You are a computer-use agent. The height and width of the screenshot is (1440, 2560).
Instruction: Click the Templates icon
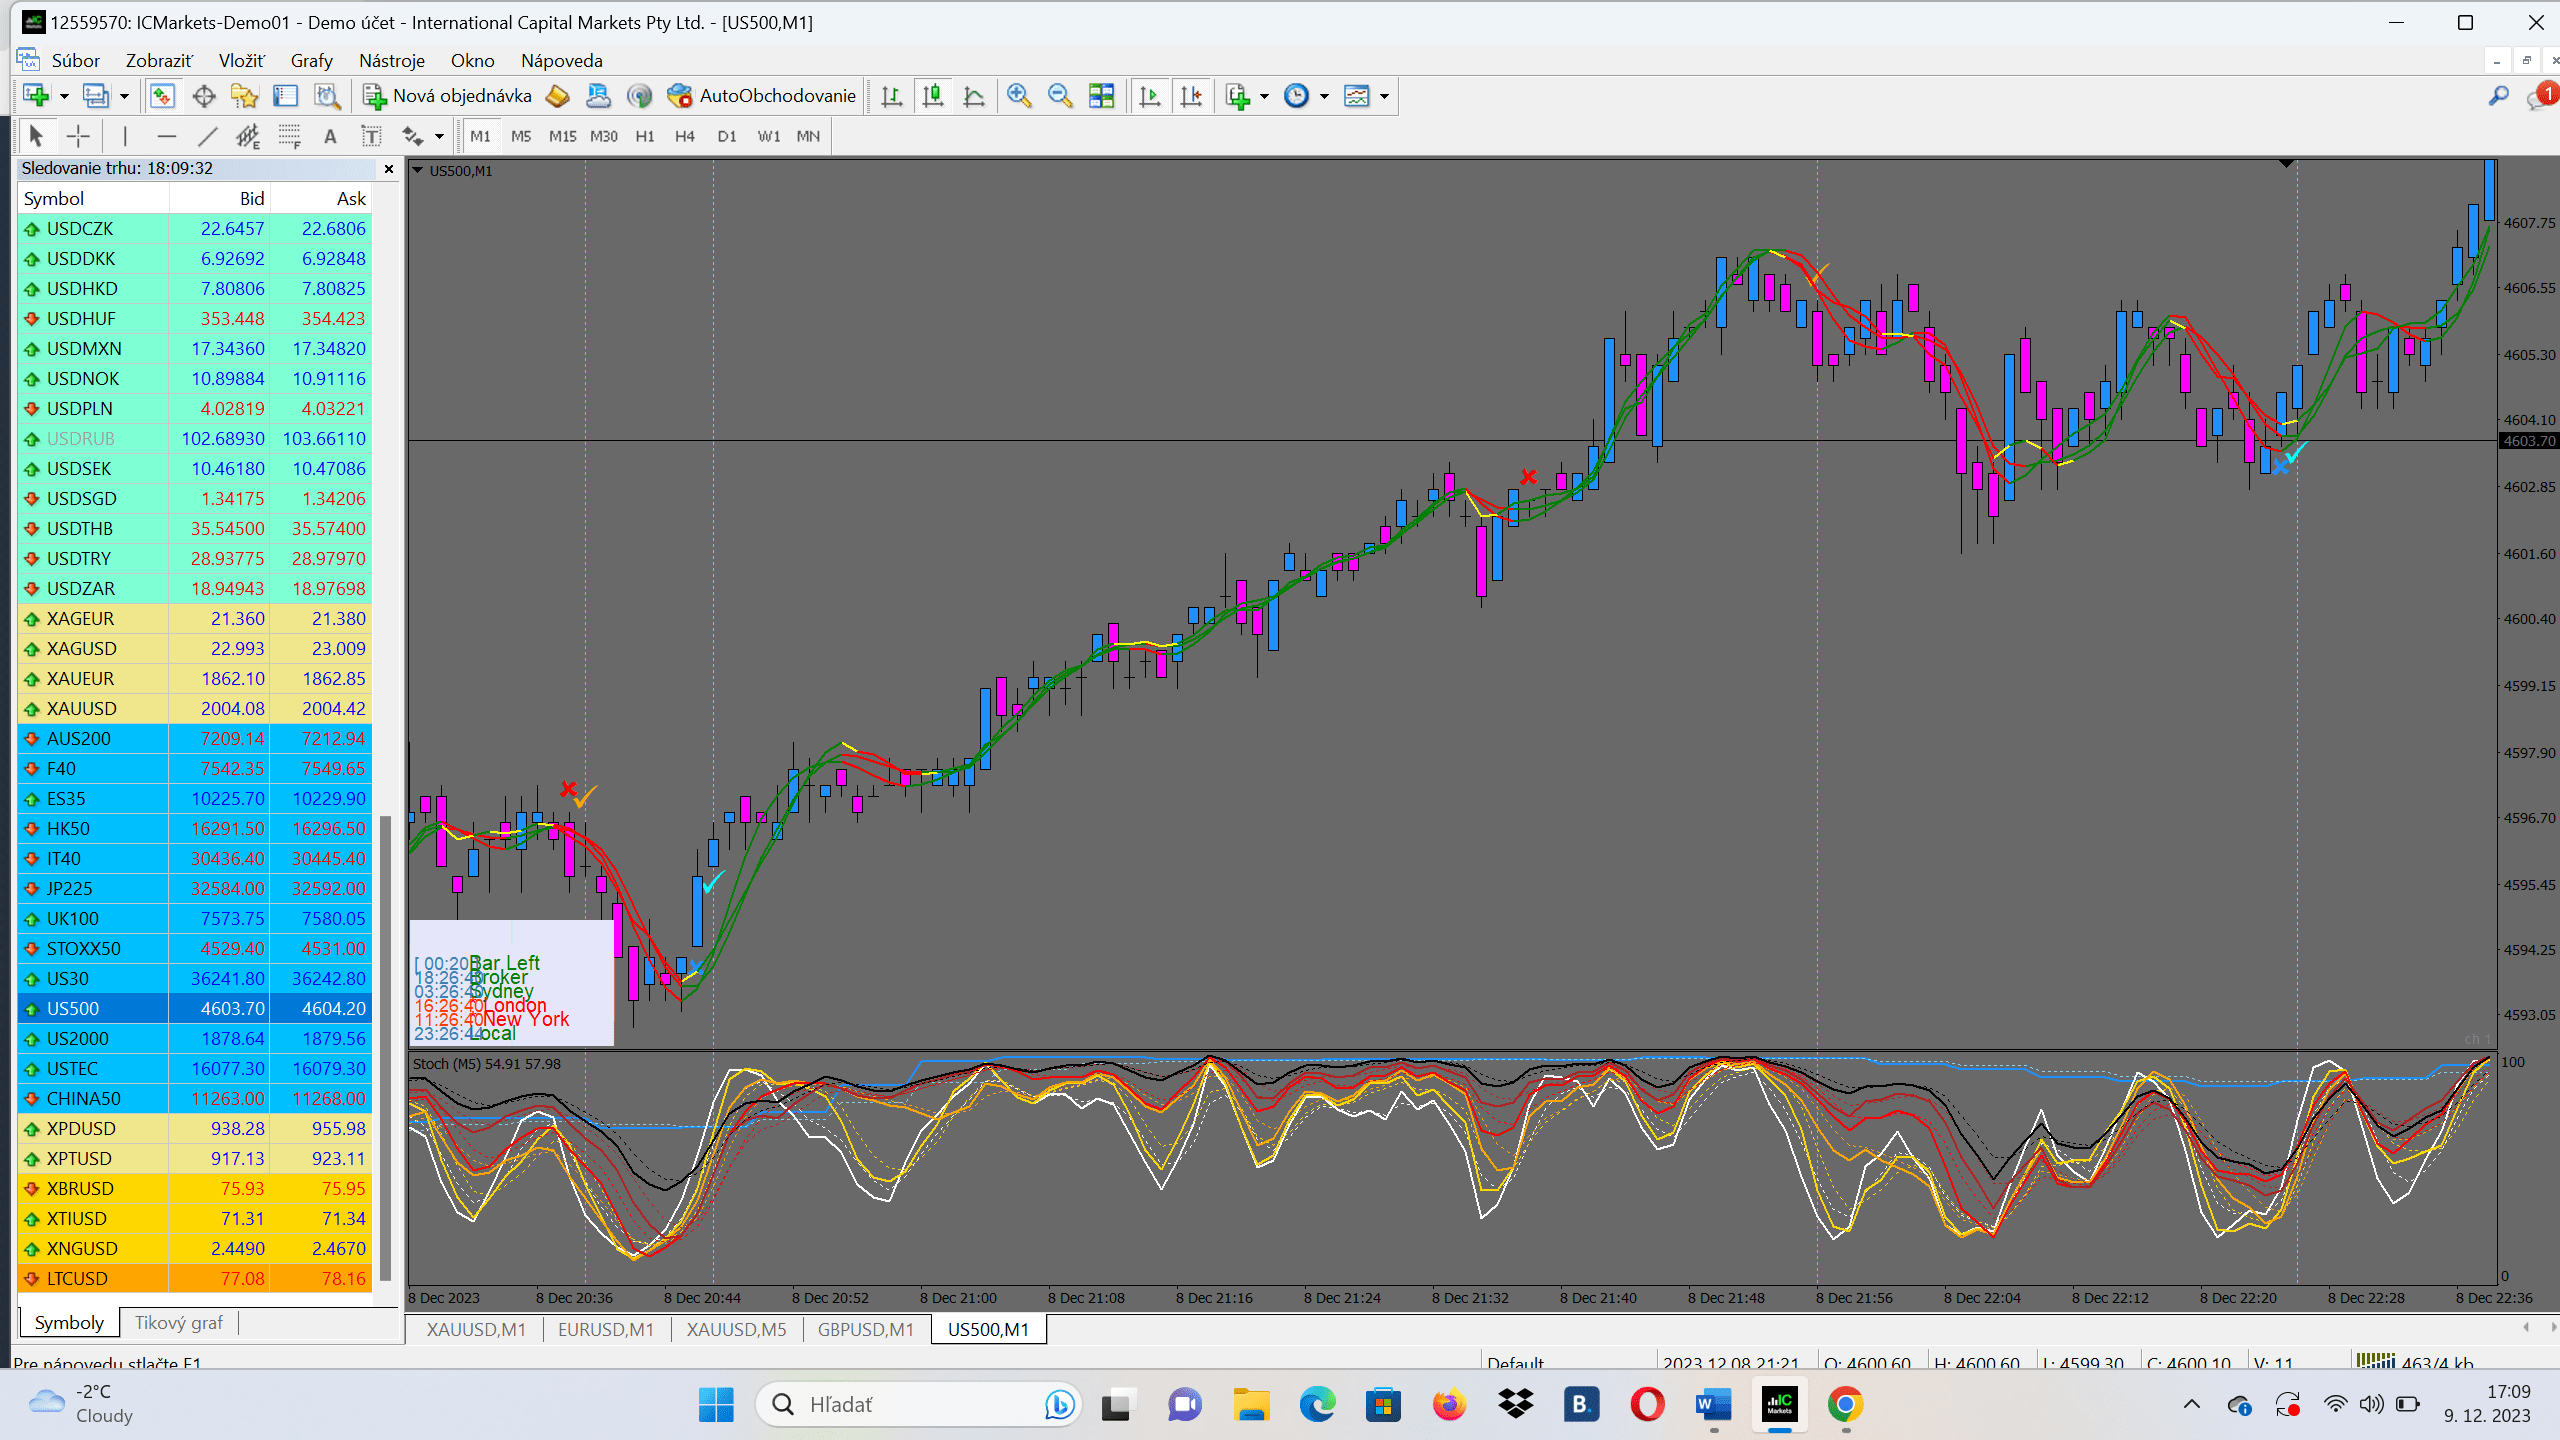click(1357, 96)
